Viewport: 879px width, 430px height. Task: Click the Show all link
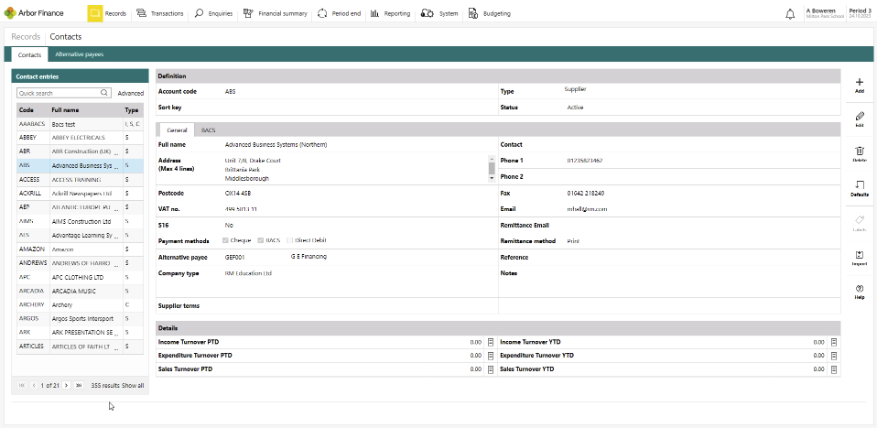(x=133, y=386)
